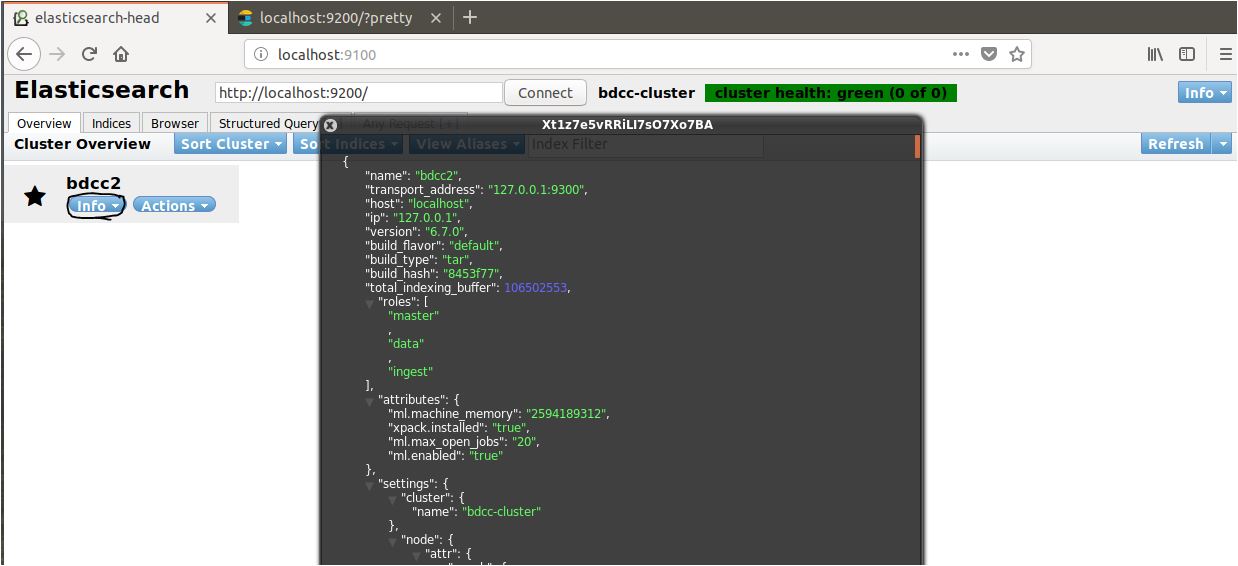
Task: Open the Sort Indices dropdown
Action: [x=348, y=144]
